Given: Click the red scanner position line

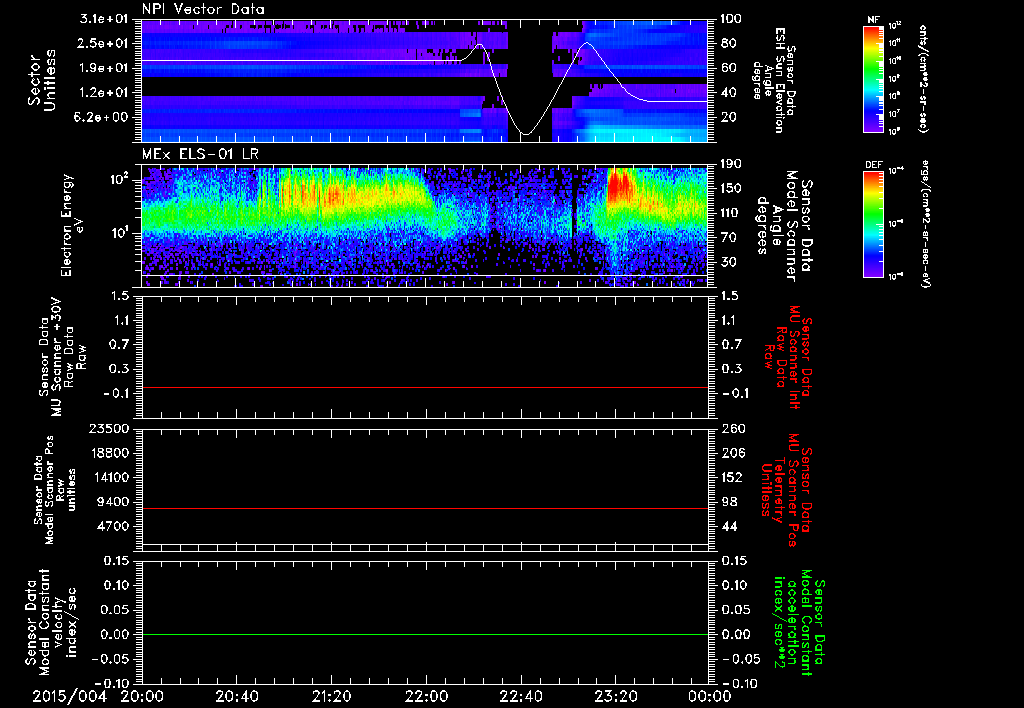Looking at the screenshot, I should tap(425, 509).
